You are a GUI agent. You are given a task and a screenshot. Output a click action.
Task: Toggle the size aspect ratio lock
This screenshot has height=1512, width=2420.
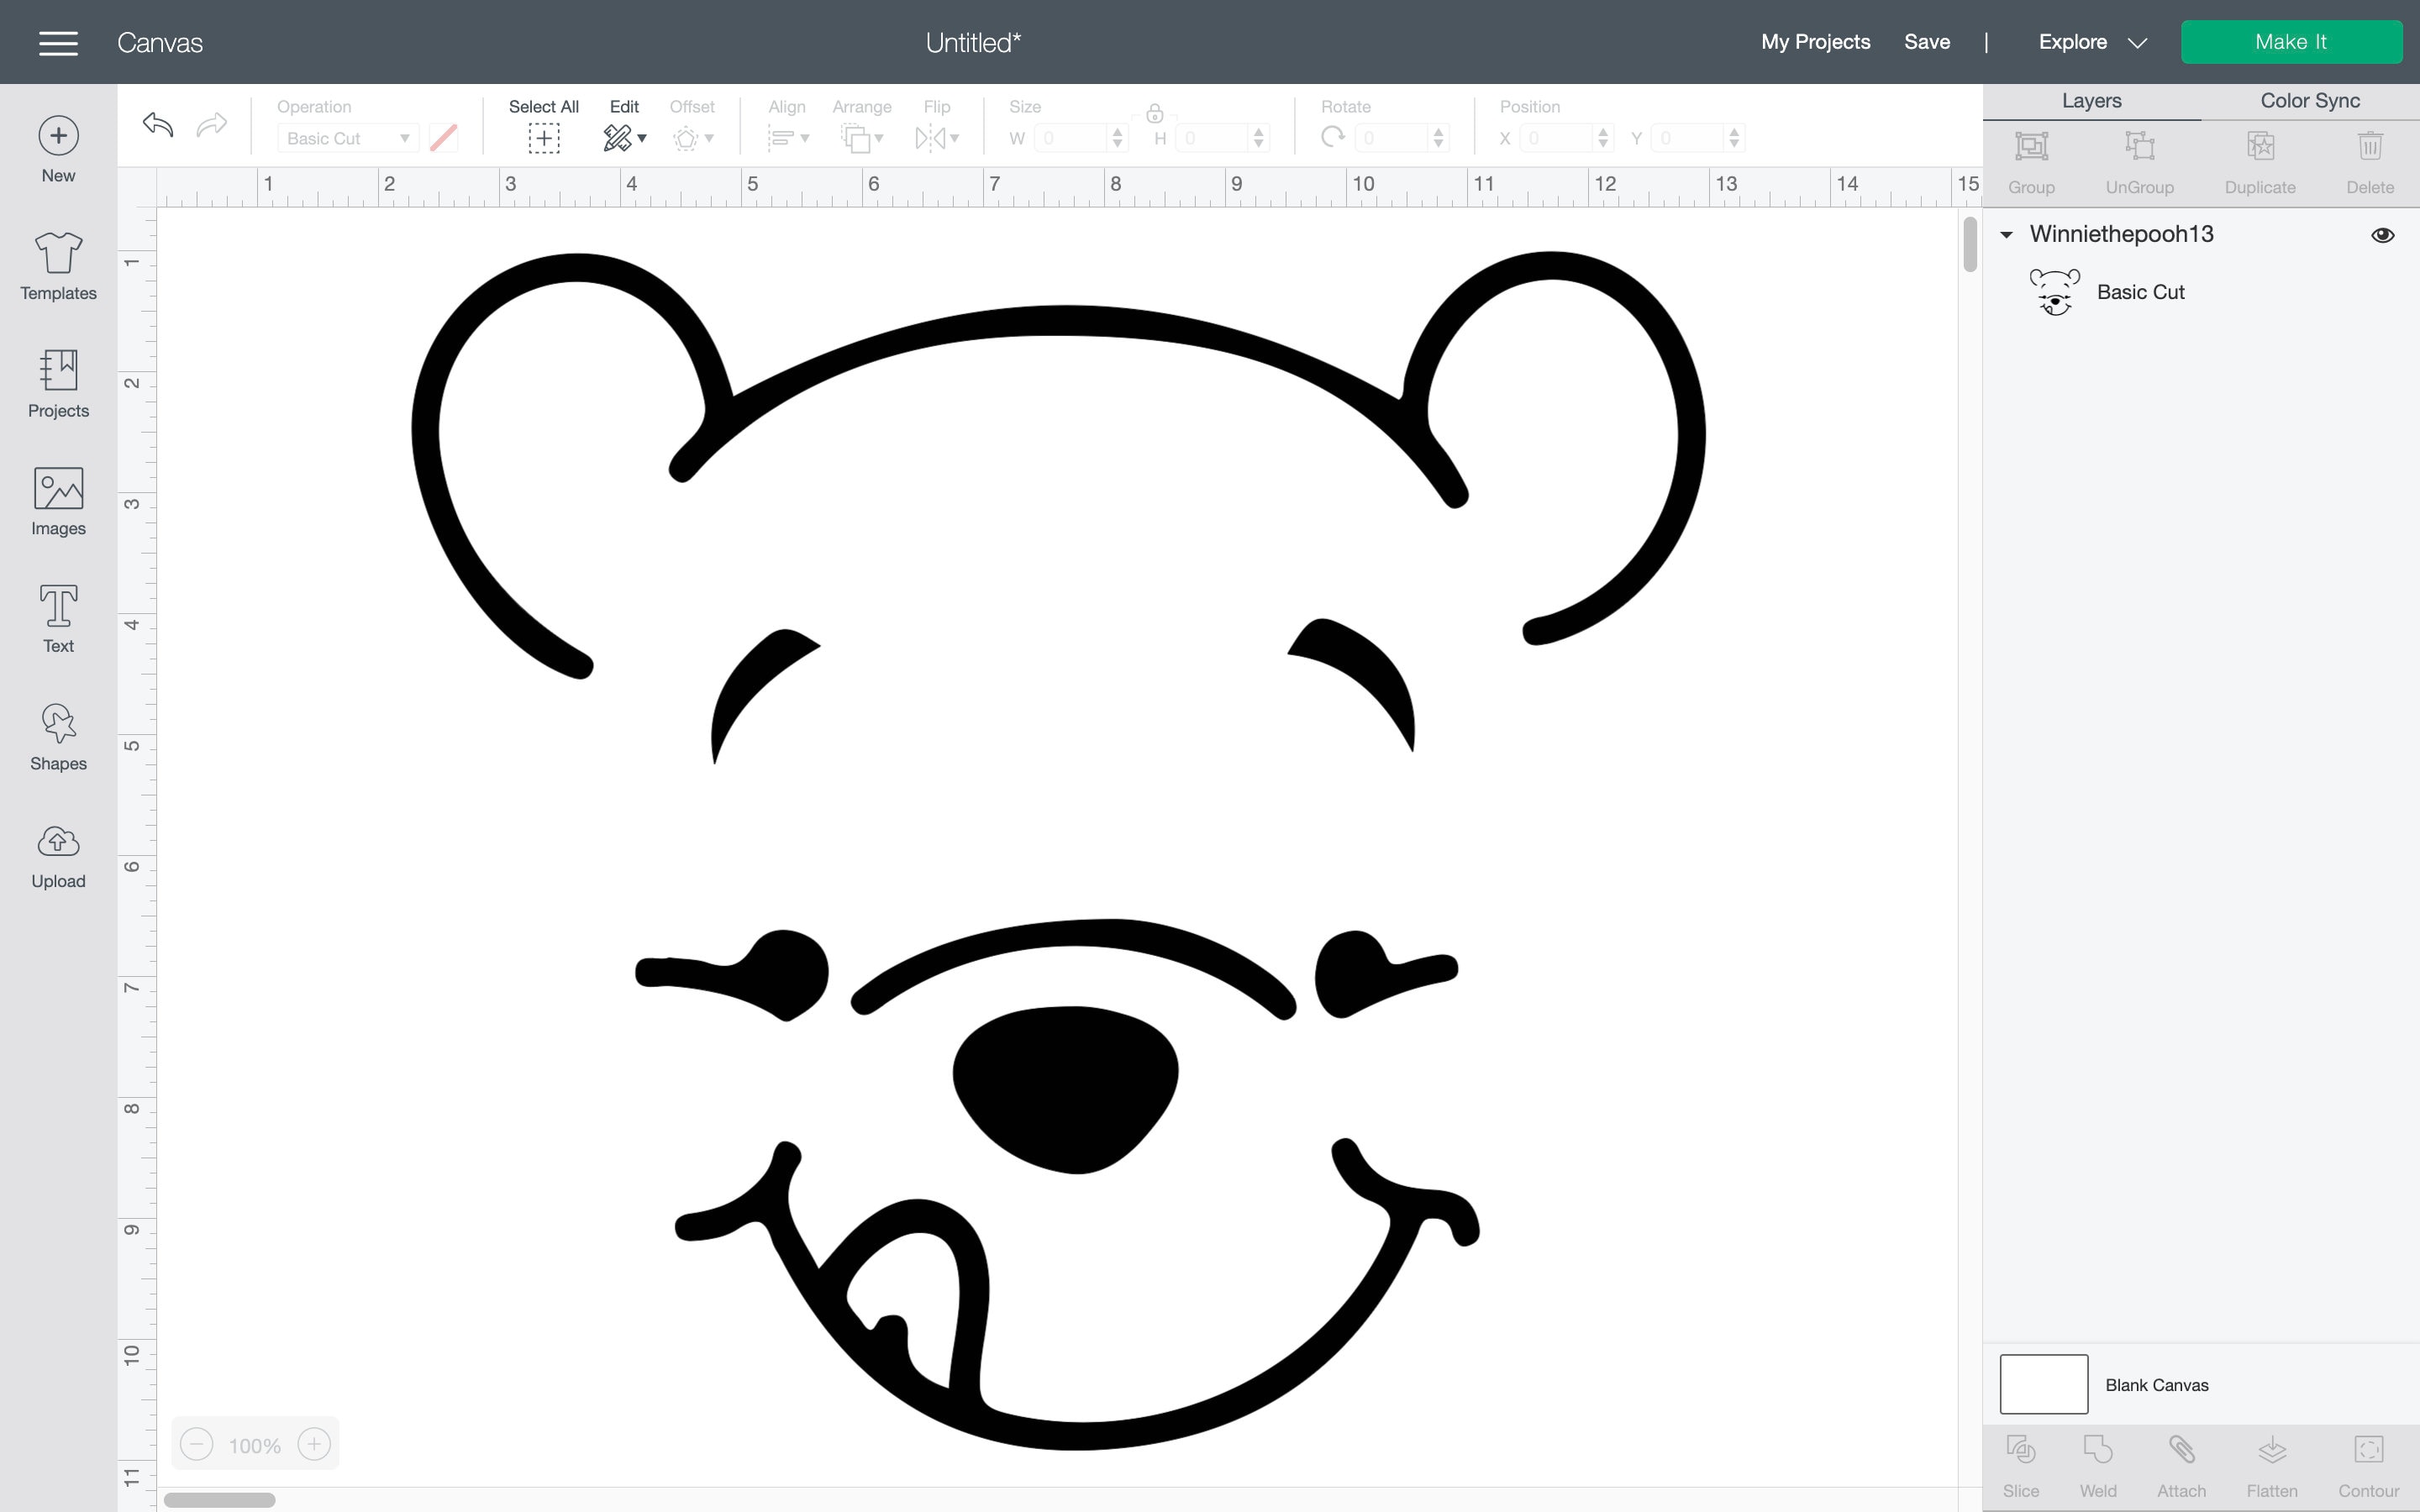point(1154,113)
